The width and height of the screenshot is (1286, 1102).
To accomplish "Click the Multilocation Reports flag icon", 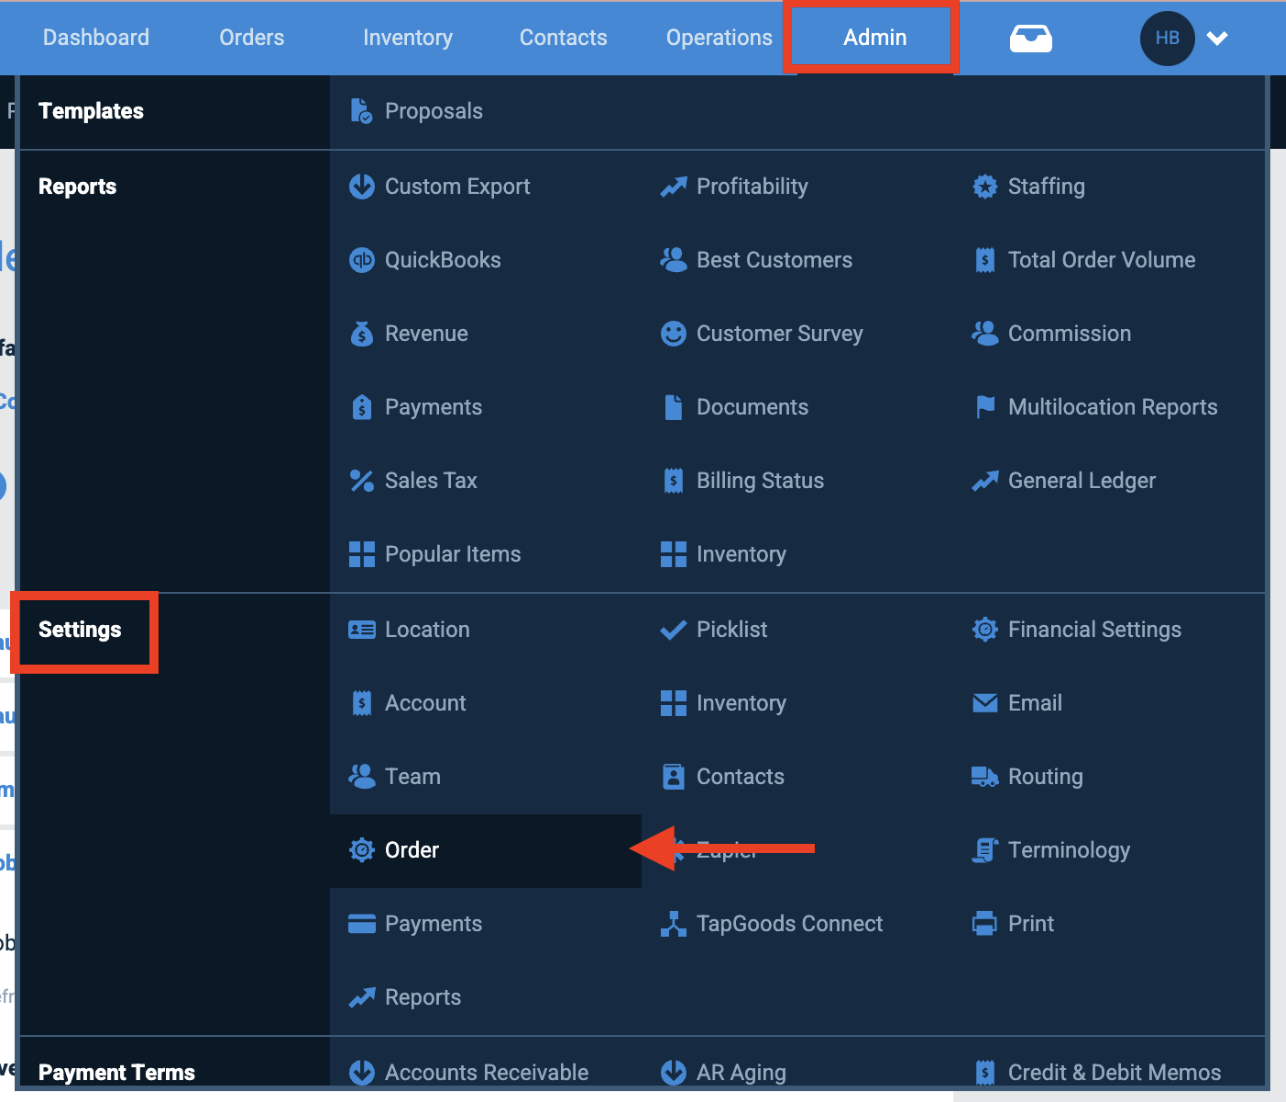I will point(985,407).
